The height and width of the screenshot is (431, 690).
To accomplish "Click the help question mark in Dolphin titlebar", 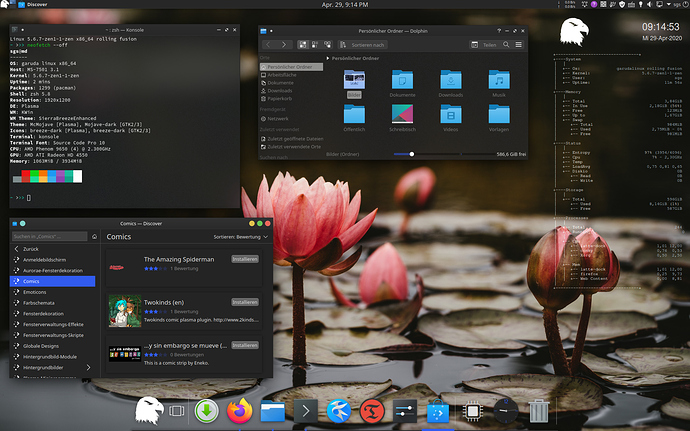I will point(499,31).
